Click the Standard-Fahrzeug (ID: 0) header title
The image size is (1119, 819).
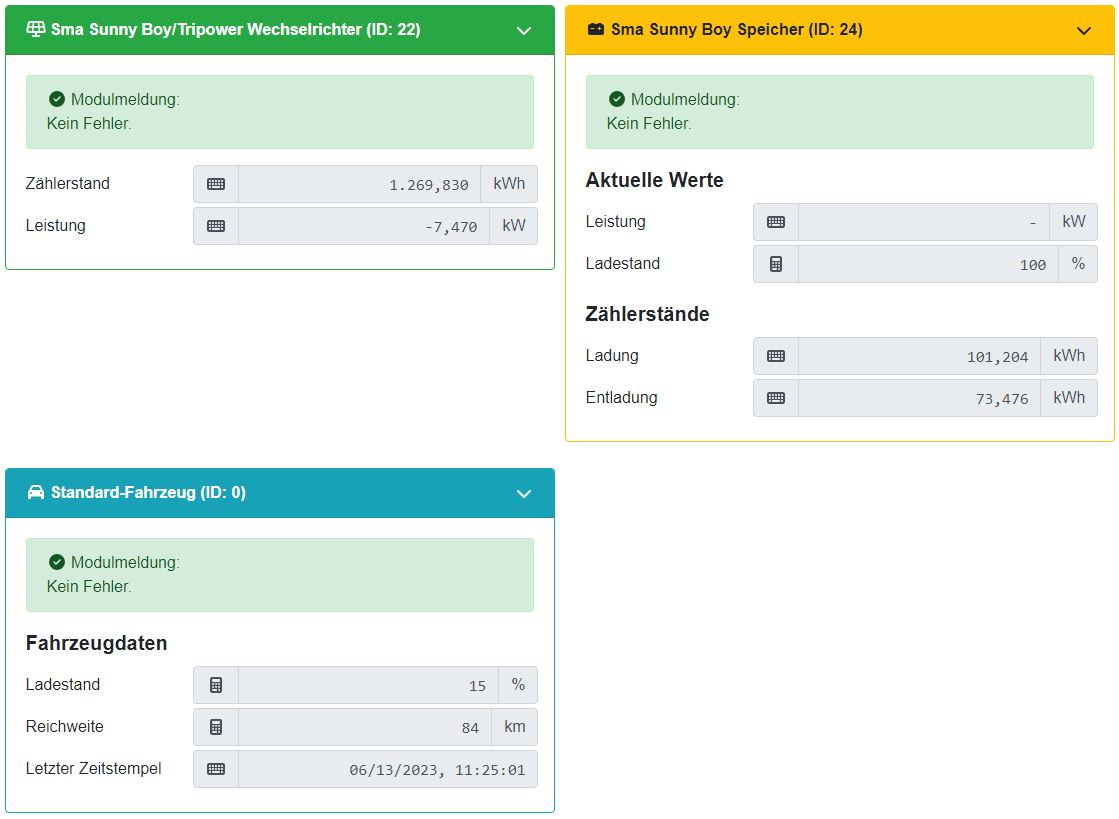[x=148, y=493]
